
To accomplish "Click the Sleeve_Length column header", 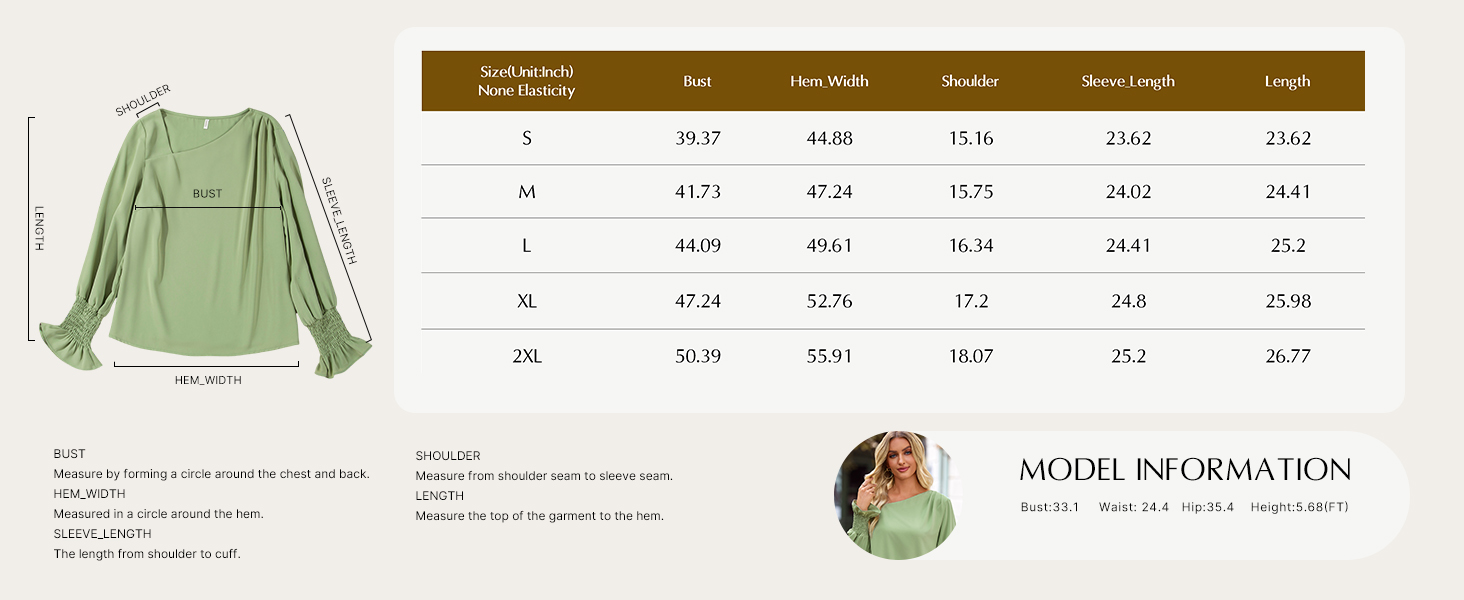I will [1128, 81].
